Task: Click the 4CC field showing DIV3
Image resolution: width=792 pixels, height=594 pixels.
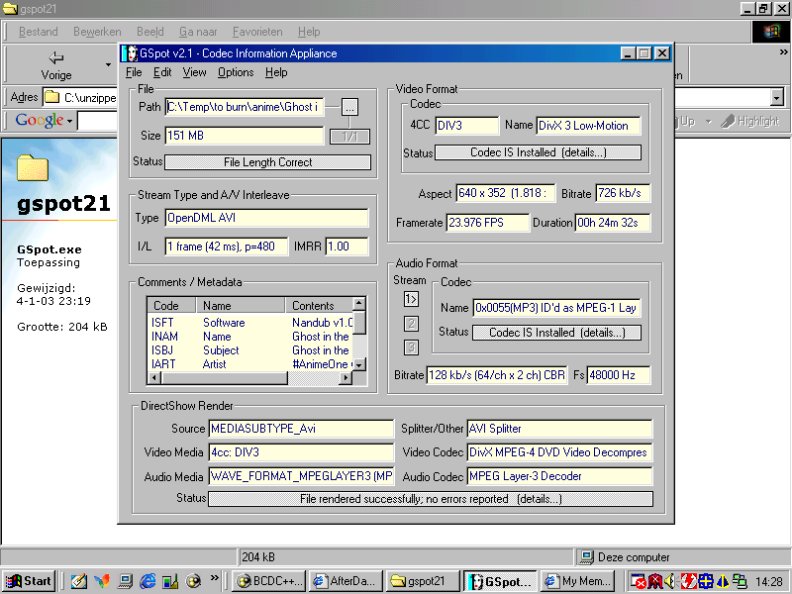Action: click(x=467, y=125)
